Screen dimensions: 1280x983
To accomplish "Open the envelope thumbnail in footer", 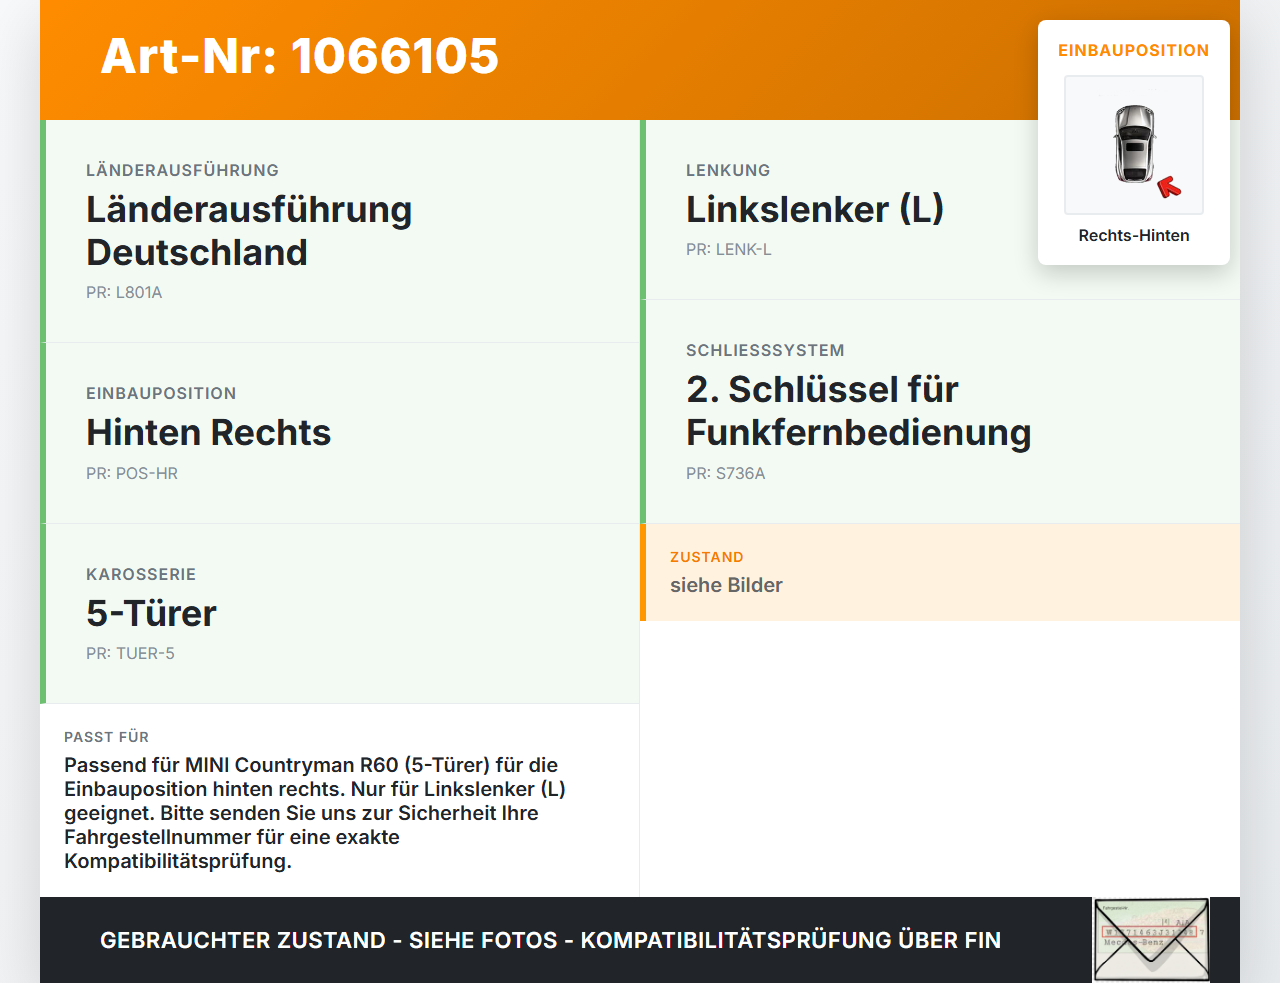I will pyautogui.click(x=1151, y=940).
